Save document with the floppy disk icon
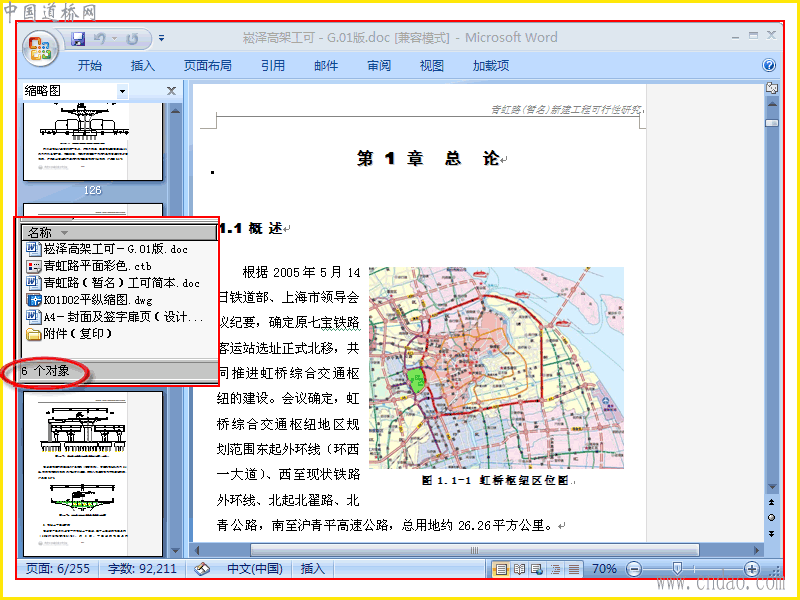The image size is (800, 600). 78,38
